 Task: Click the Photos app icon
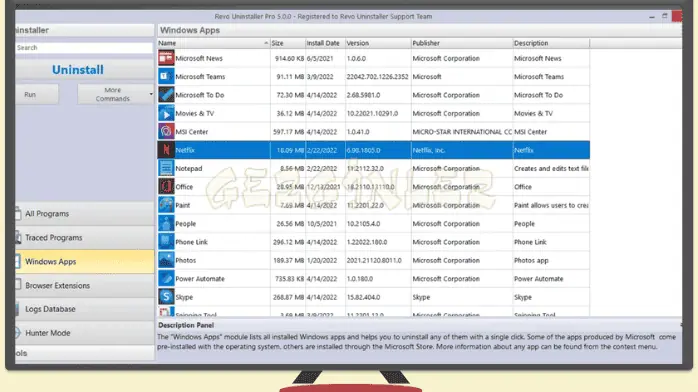166,260
